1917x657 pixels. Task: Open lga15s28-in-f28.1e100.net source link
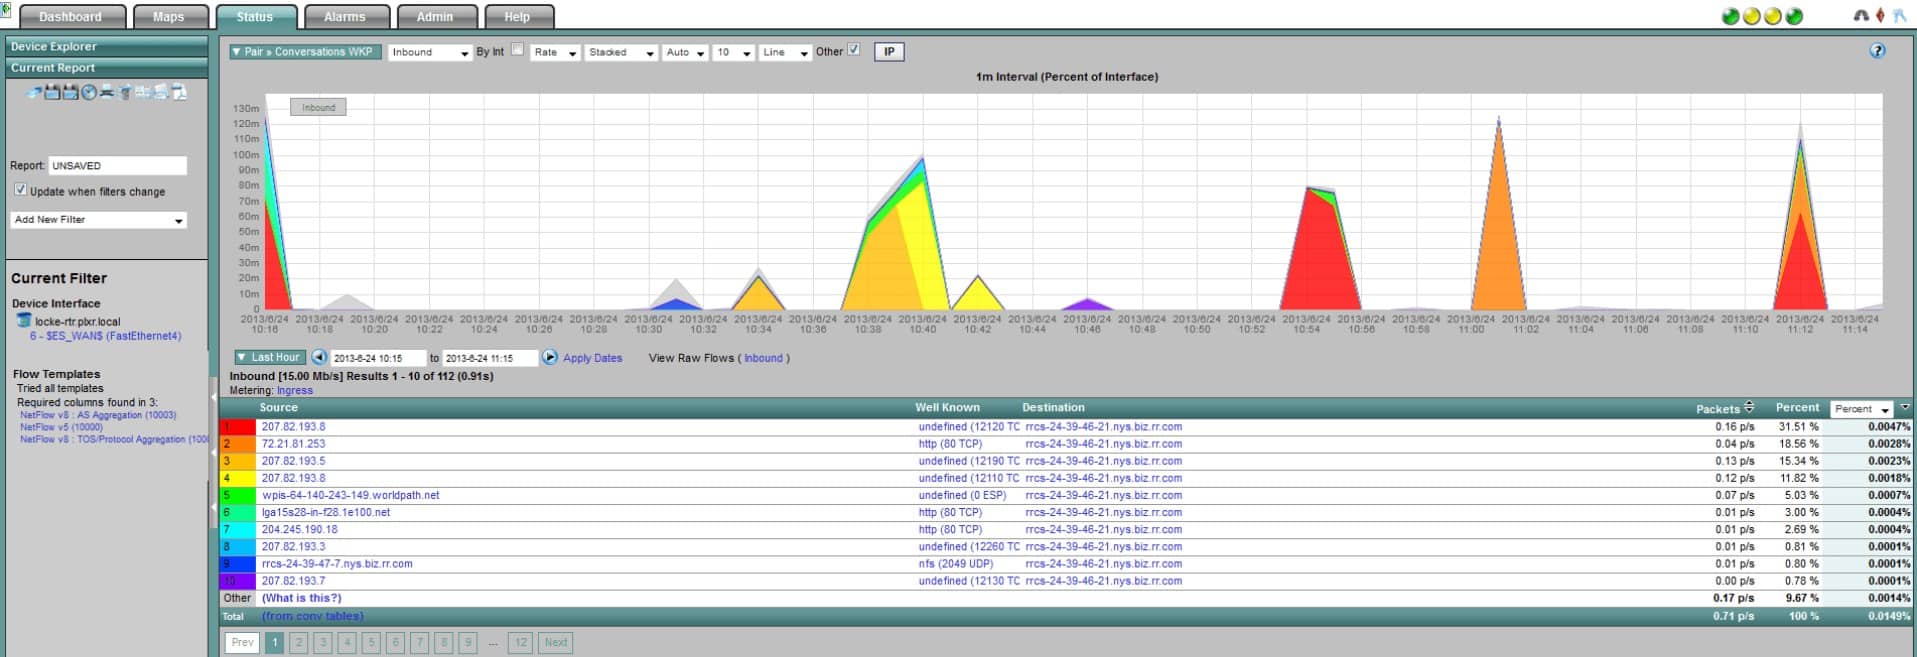(x=326, y=512)
